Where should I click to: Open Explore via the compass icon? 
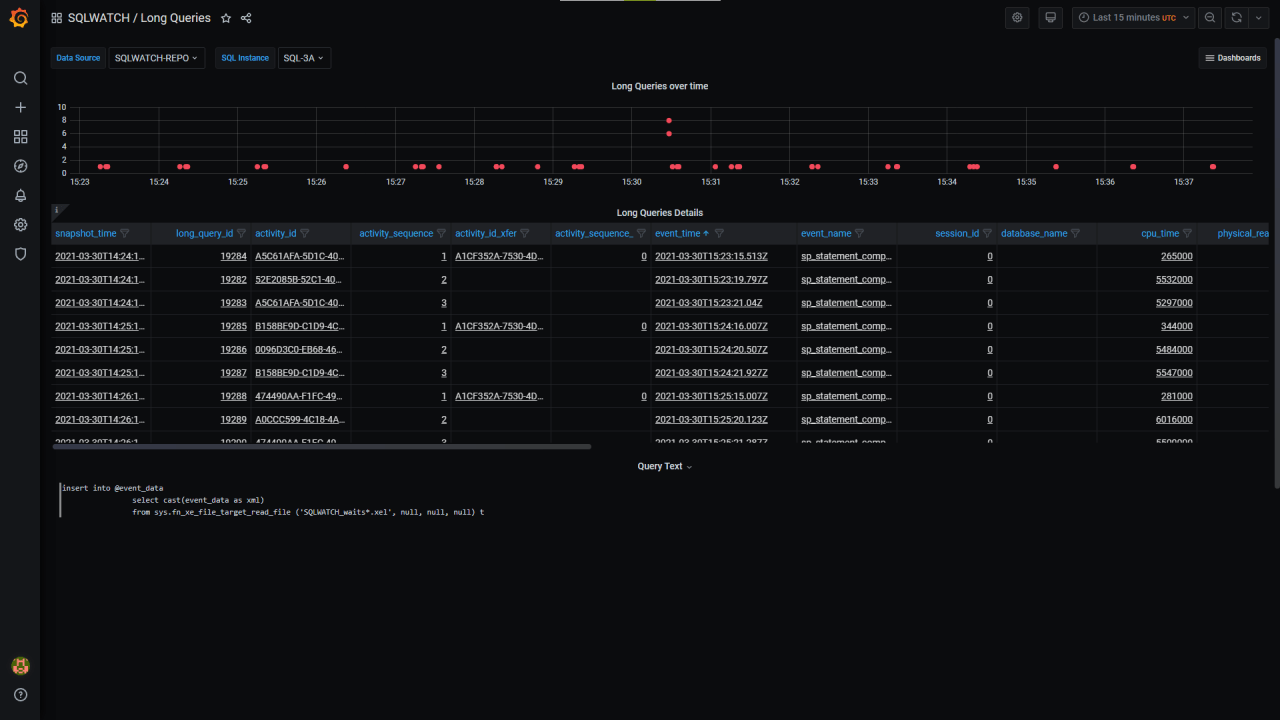[20, 166]
